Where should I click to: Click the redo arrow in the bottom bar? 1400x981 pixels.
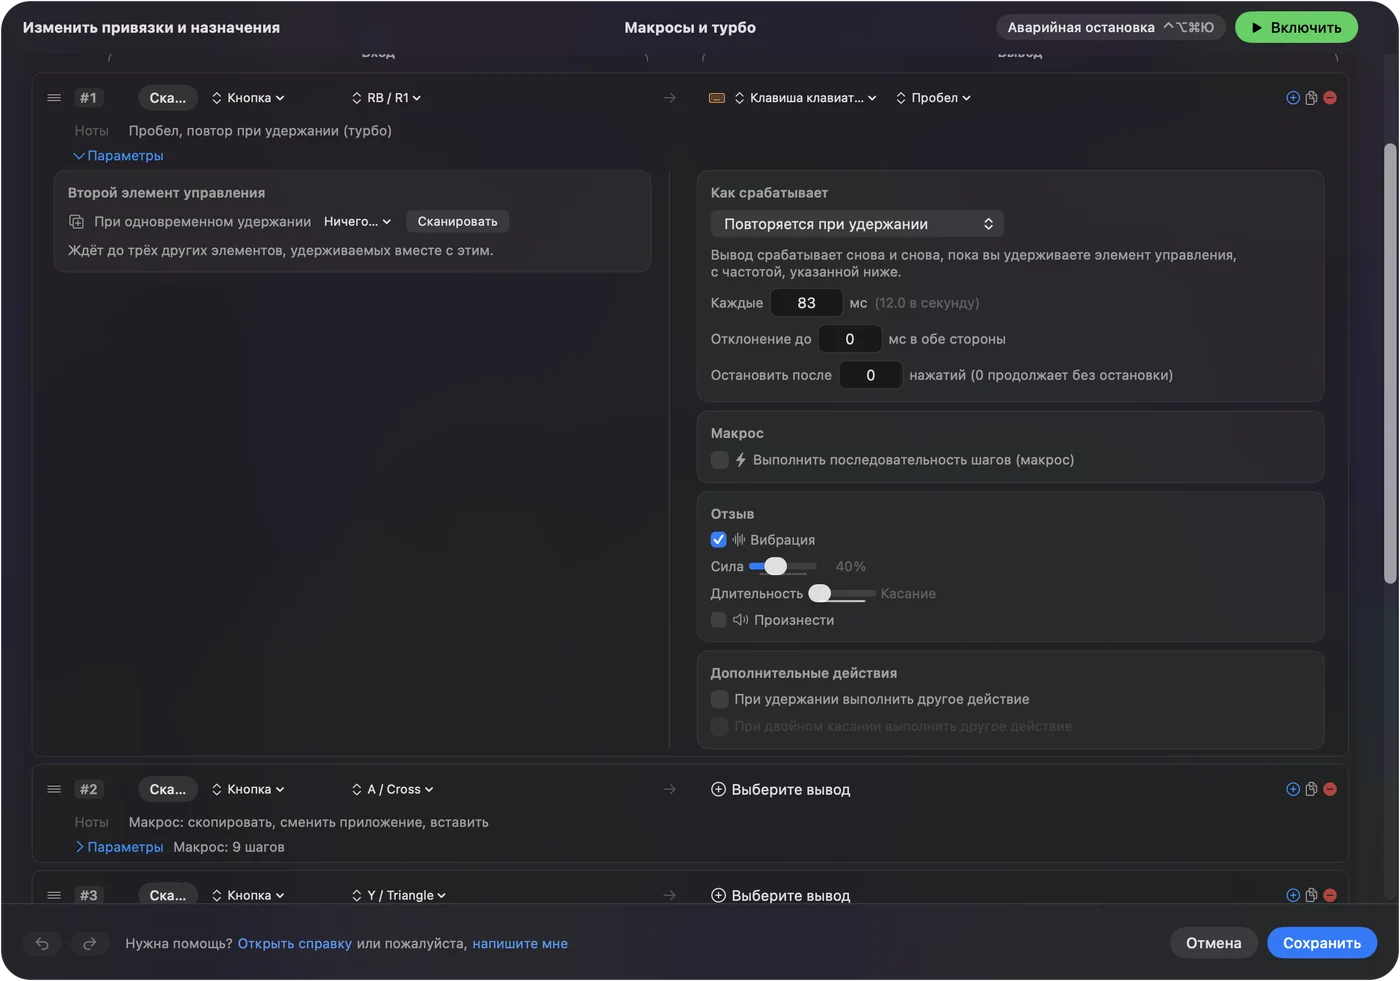coord(89,943)
